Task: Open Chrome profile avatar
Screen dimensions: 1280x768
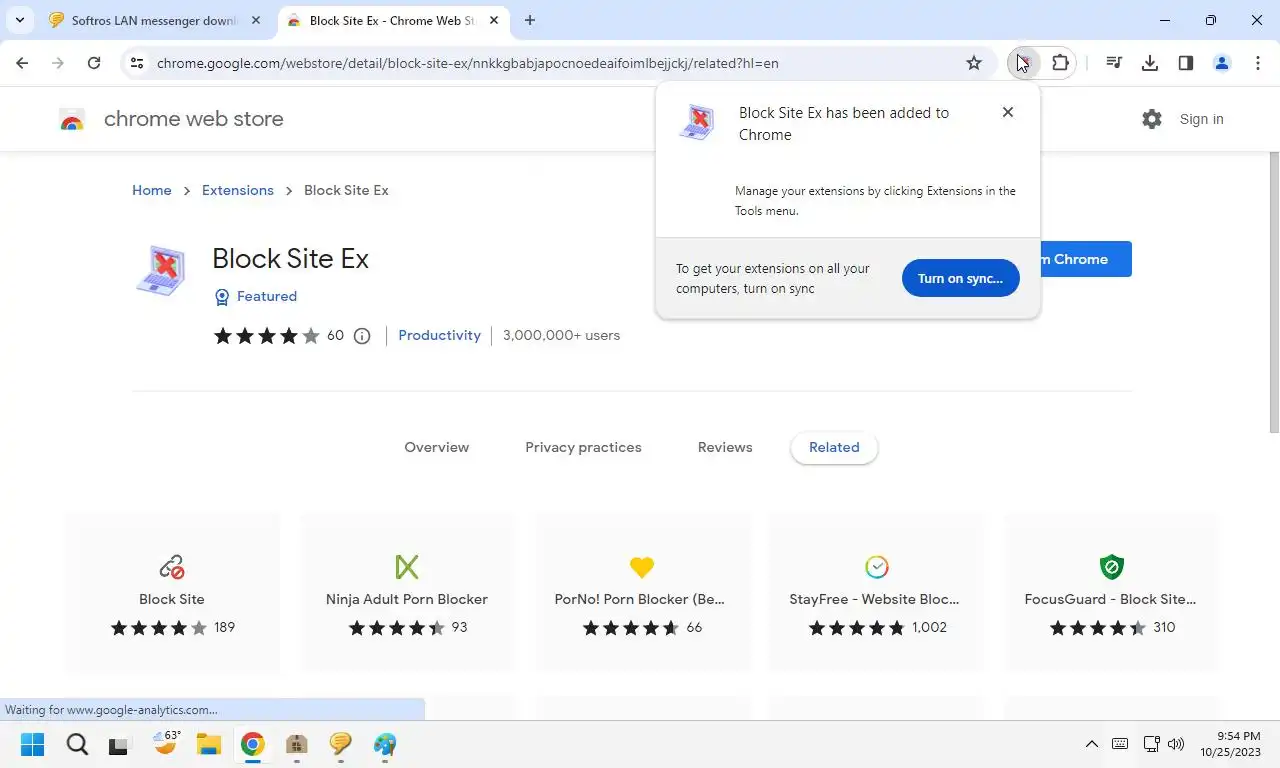Action: [x=1222, y=63]
